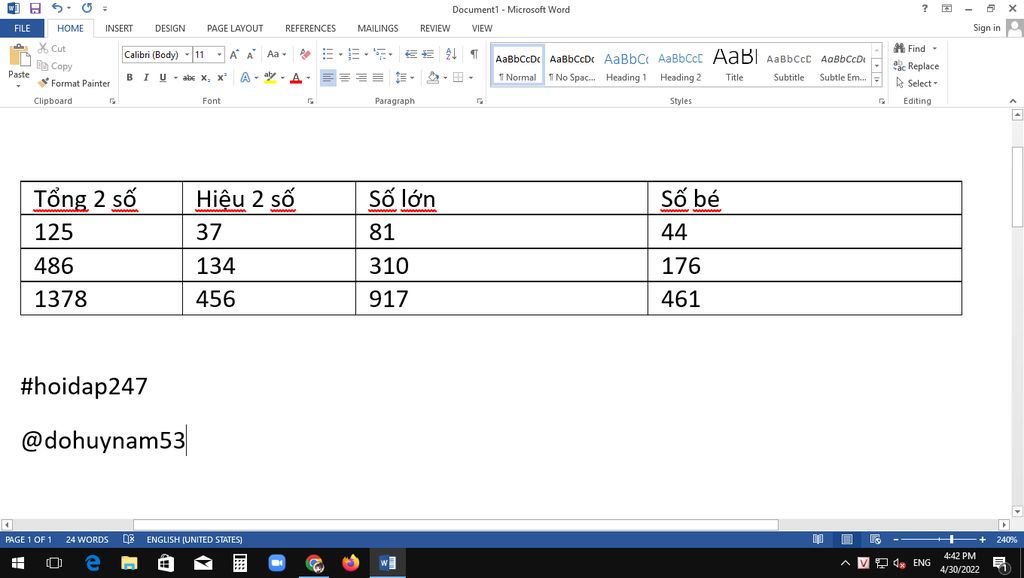1024x578 pixels.
Task: Expand the Styles gallery
Action: click(x=876, y=80)
